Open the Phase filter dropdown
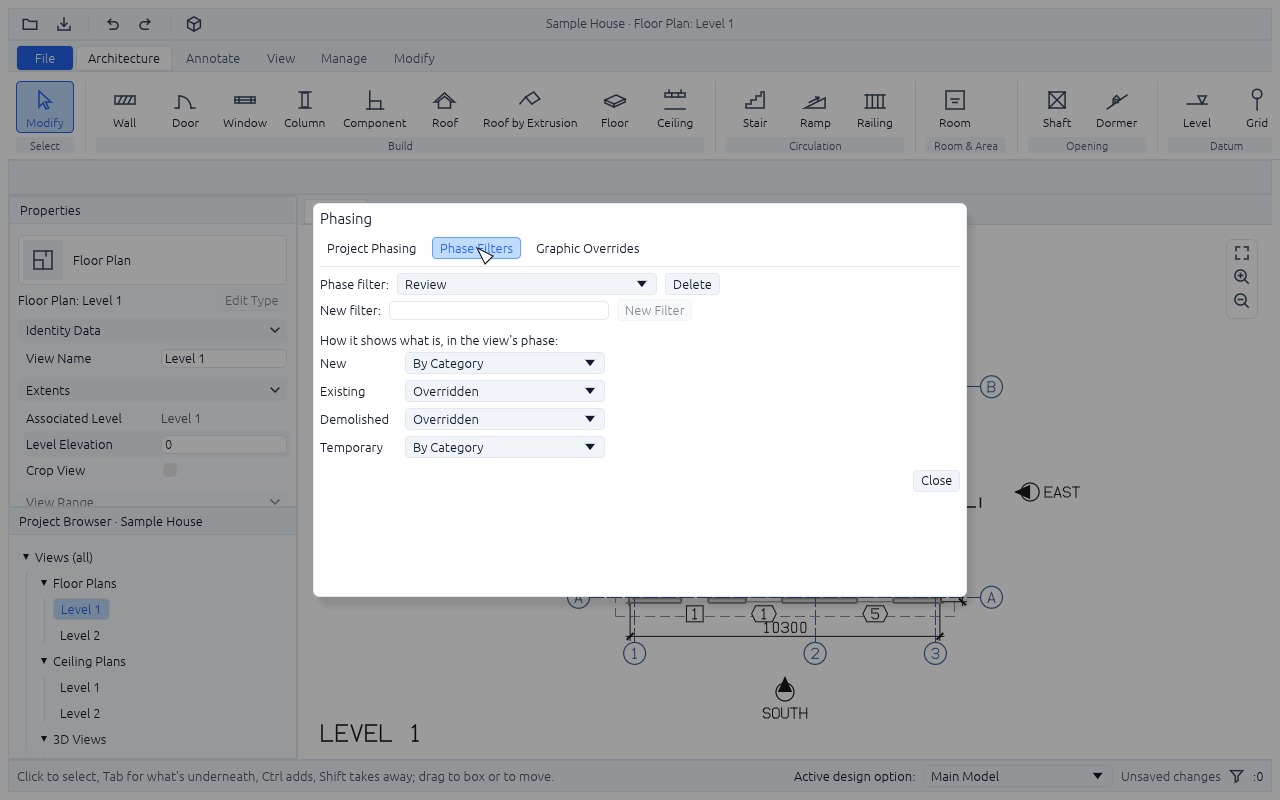1280x800 pixels. click(527, 284)
